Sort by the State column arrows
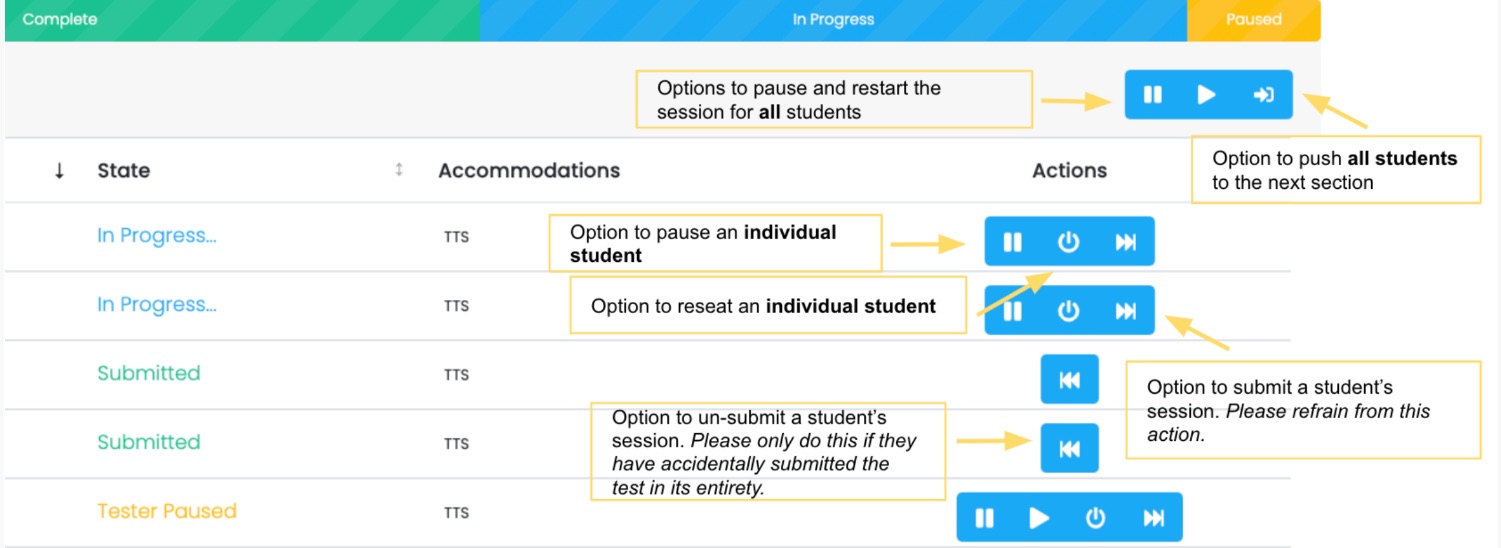 pos(399,170)
